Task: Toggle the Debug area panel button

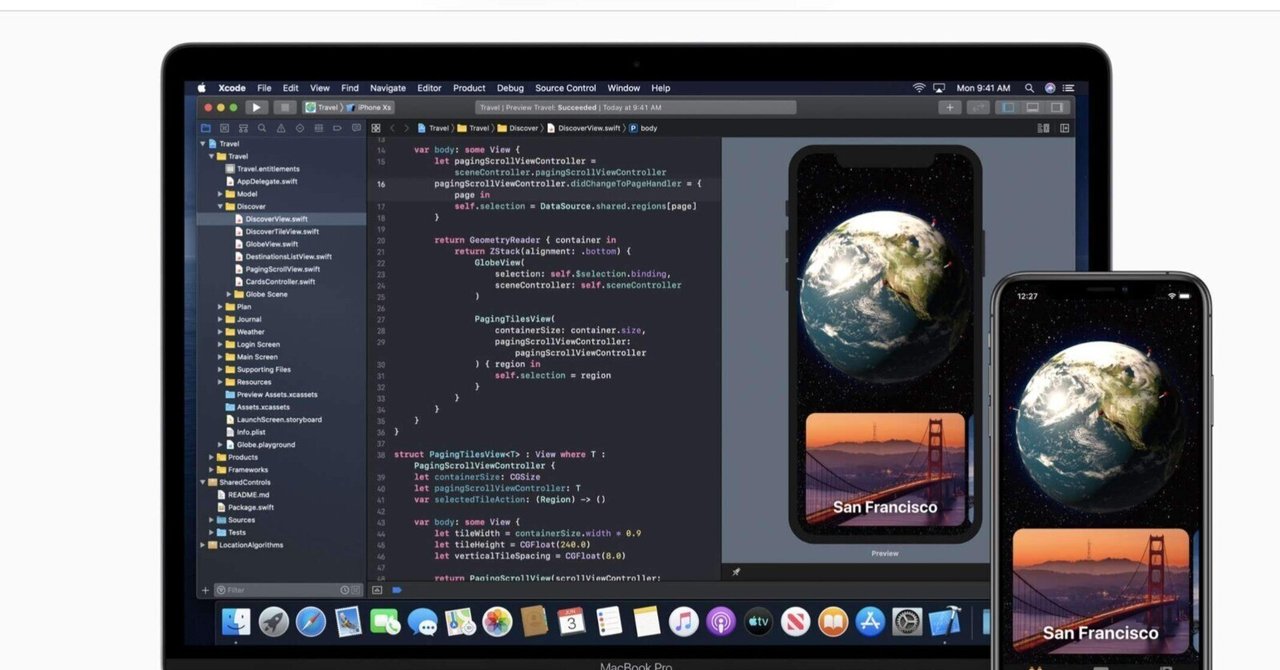Action: click(1032, 107)
